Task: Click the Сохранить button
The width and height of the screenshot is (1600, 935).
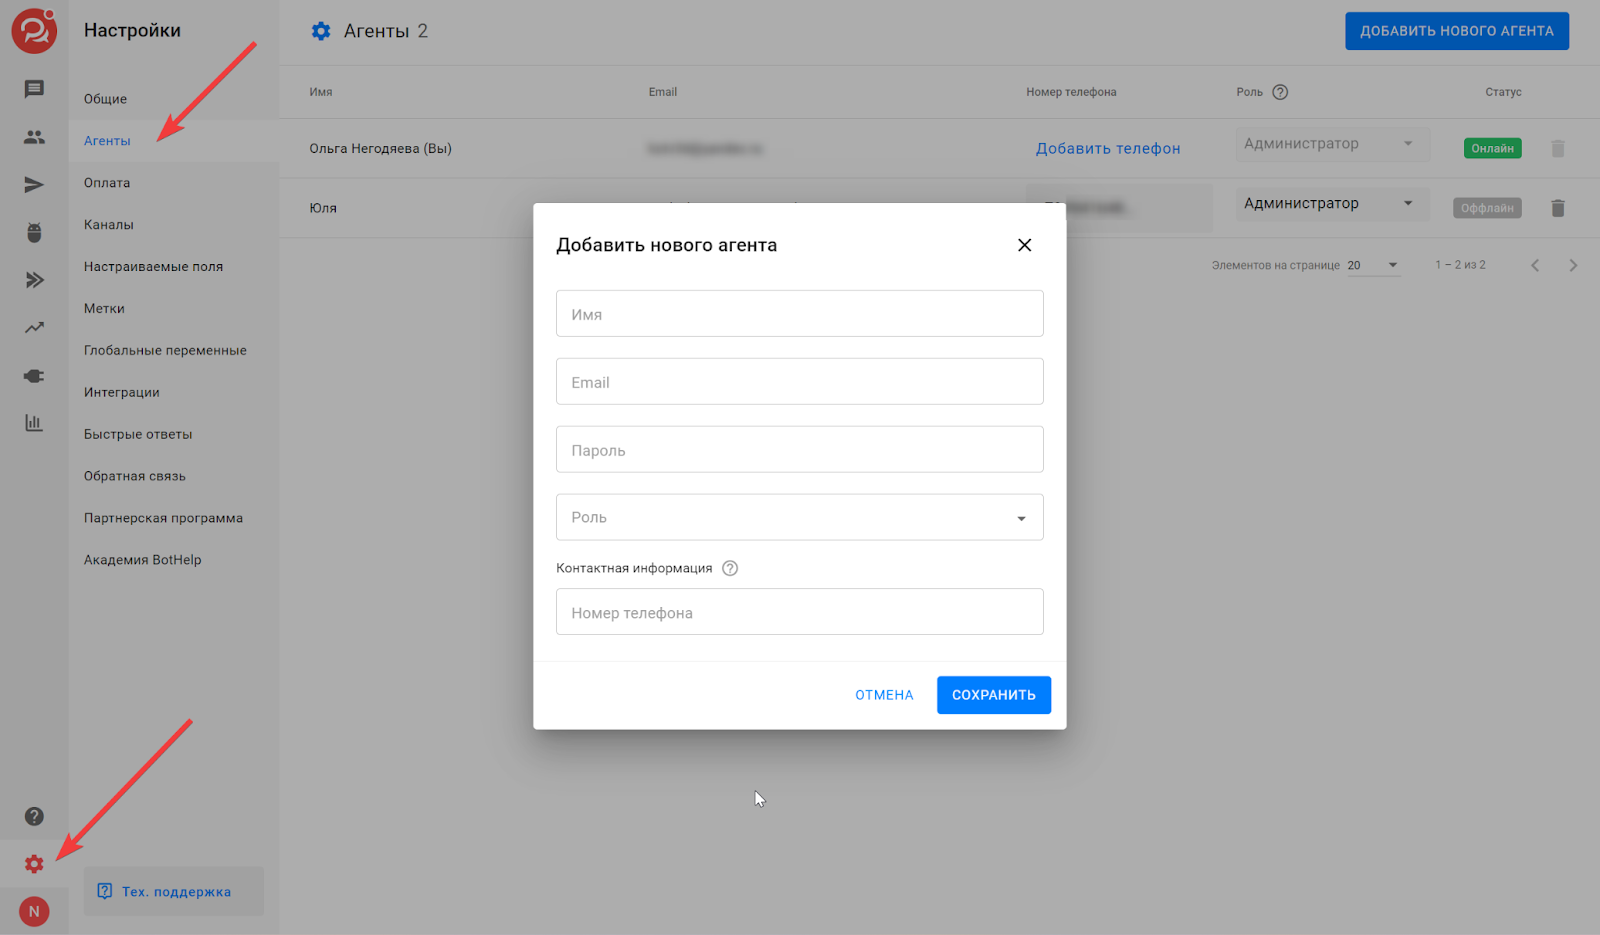Action: pos(993,695)
